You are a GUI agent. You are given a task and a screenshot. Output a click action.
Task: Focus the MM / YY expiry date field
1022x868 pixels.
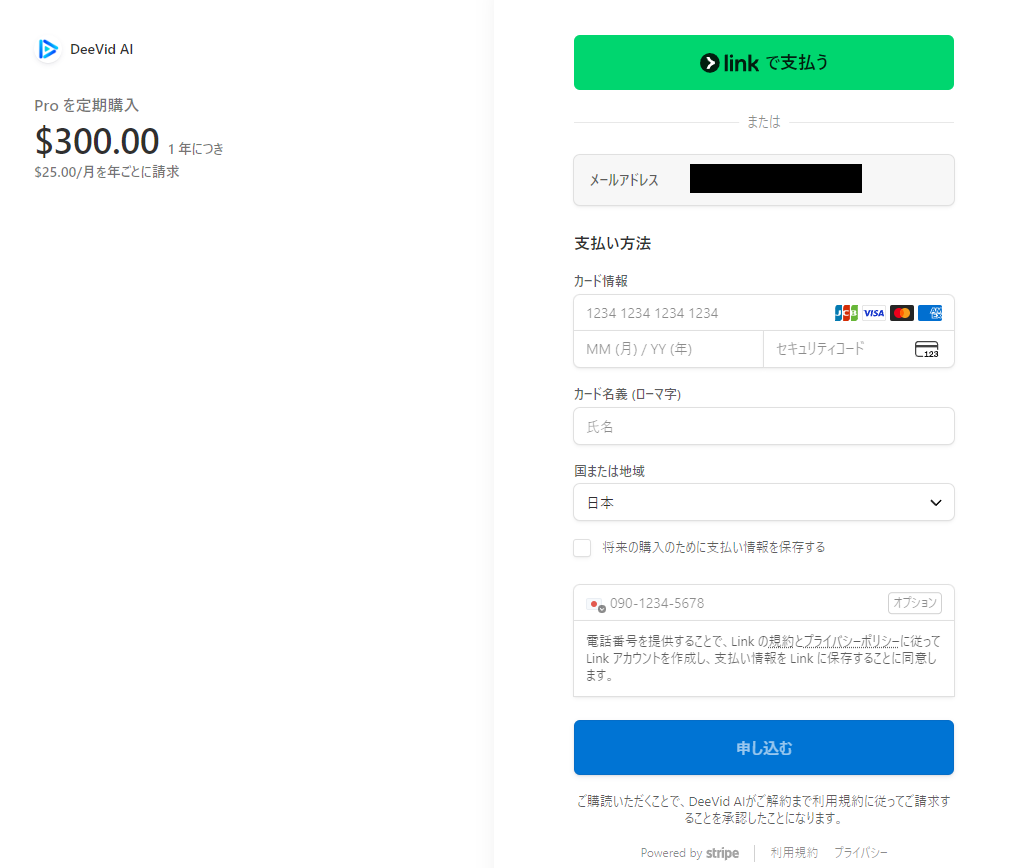coord(668,349)
